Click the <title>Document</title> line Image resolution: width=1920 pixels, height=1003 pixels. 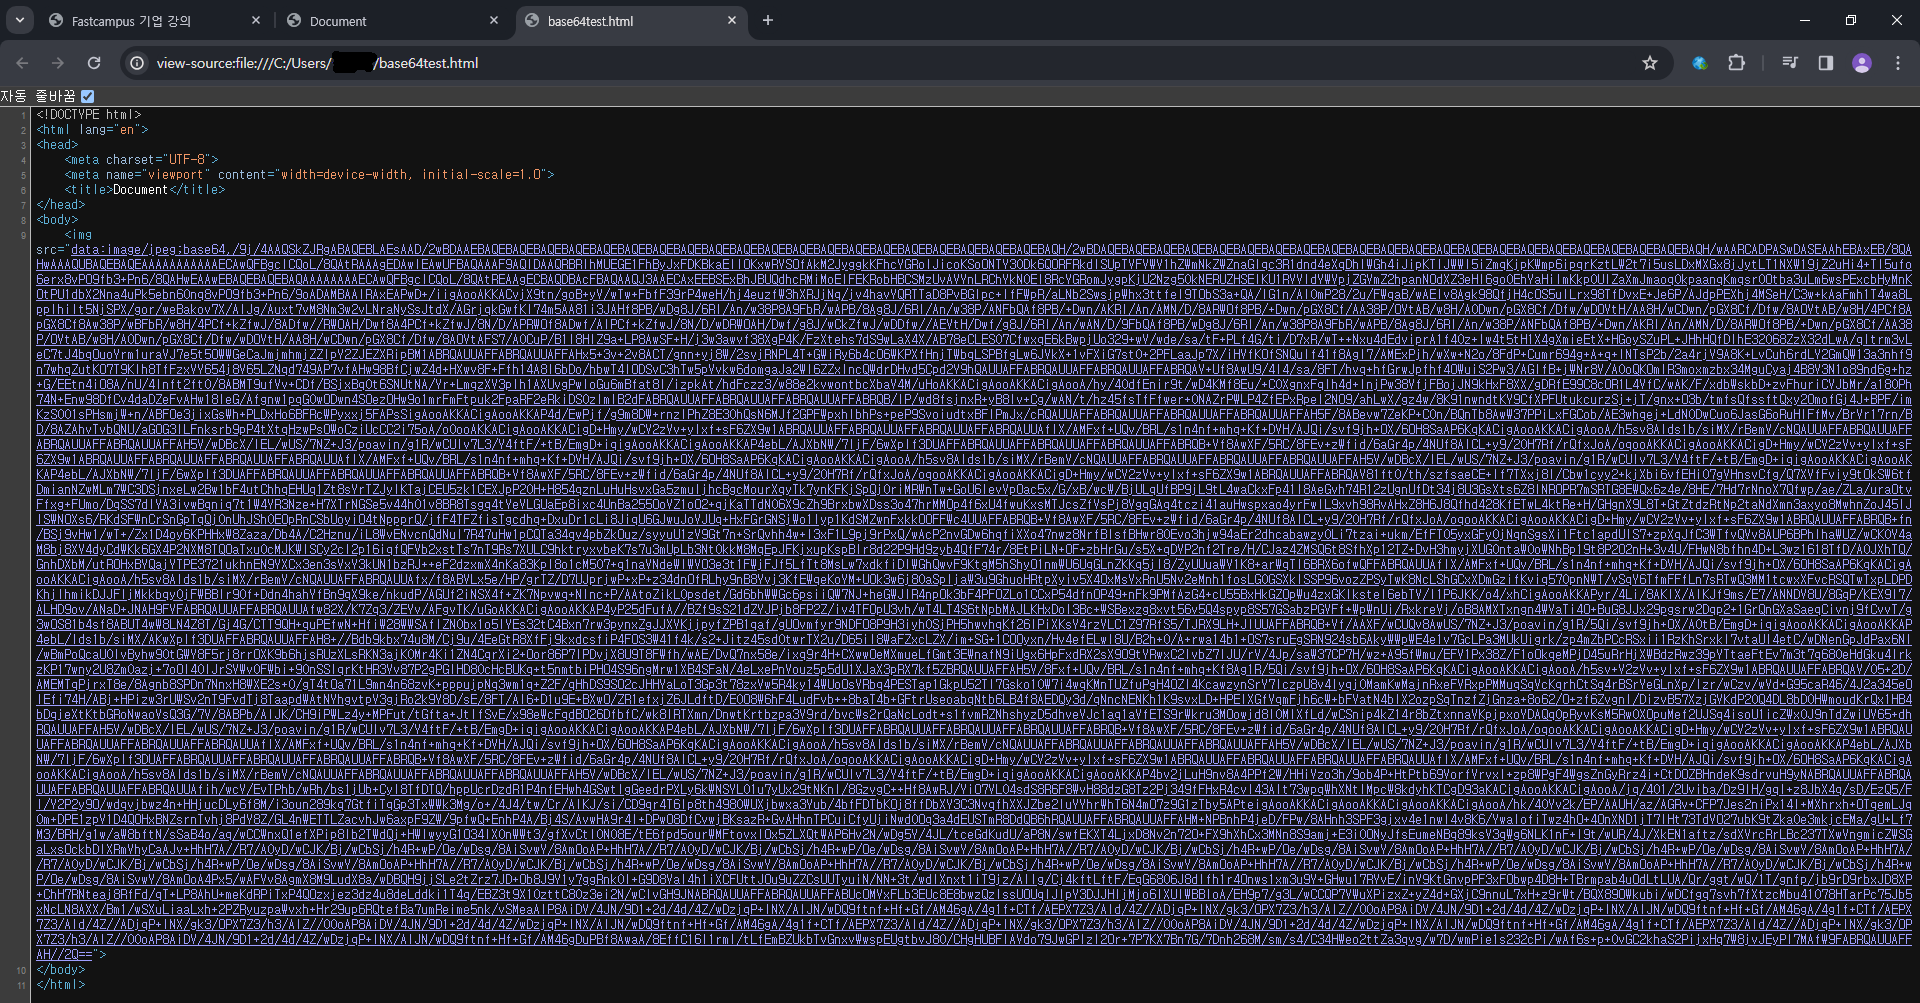(145, 190)
